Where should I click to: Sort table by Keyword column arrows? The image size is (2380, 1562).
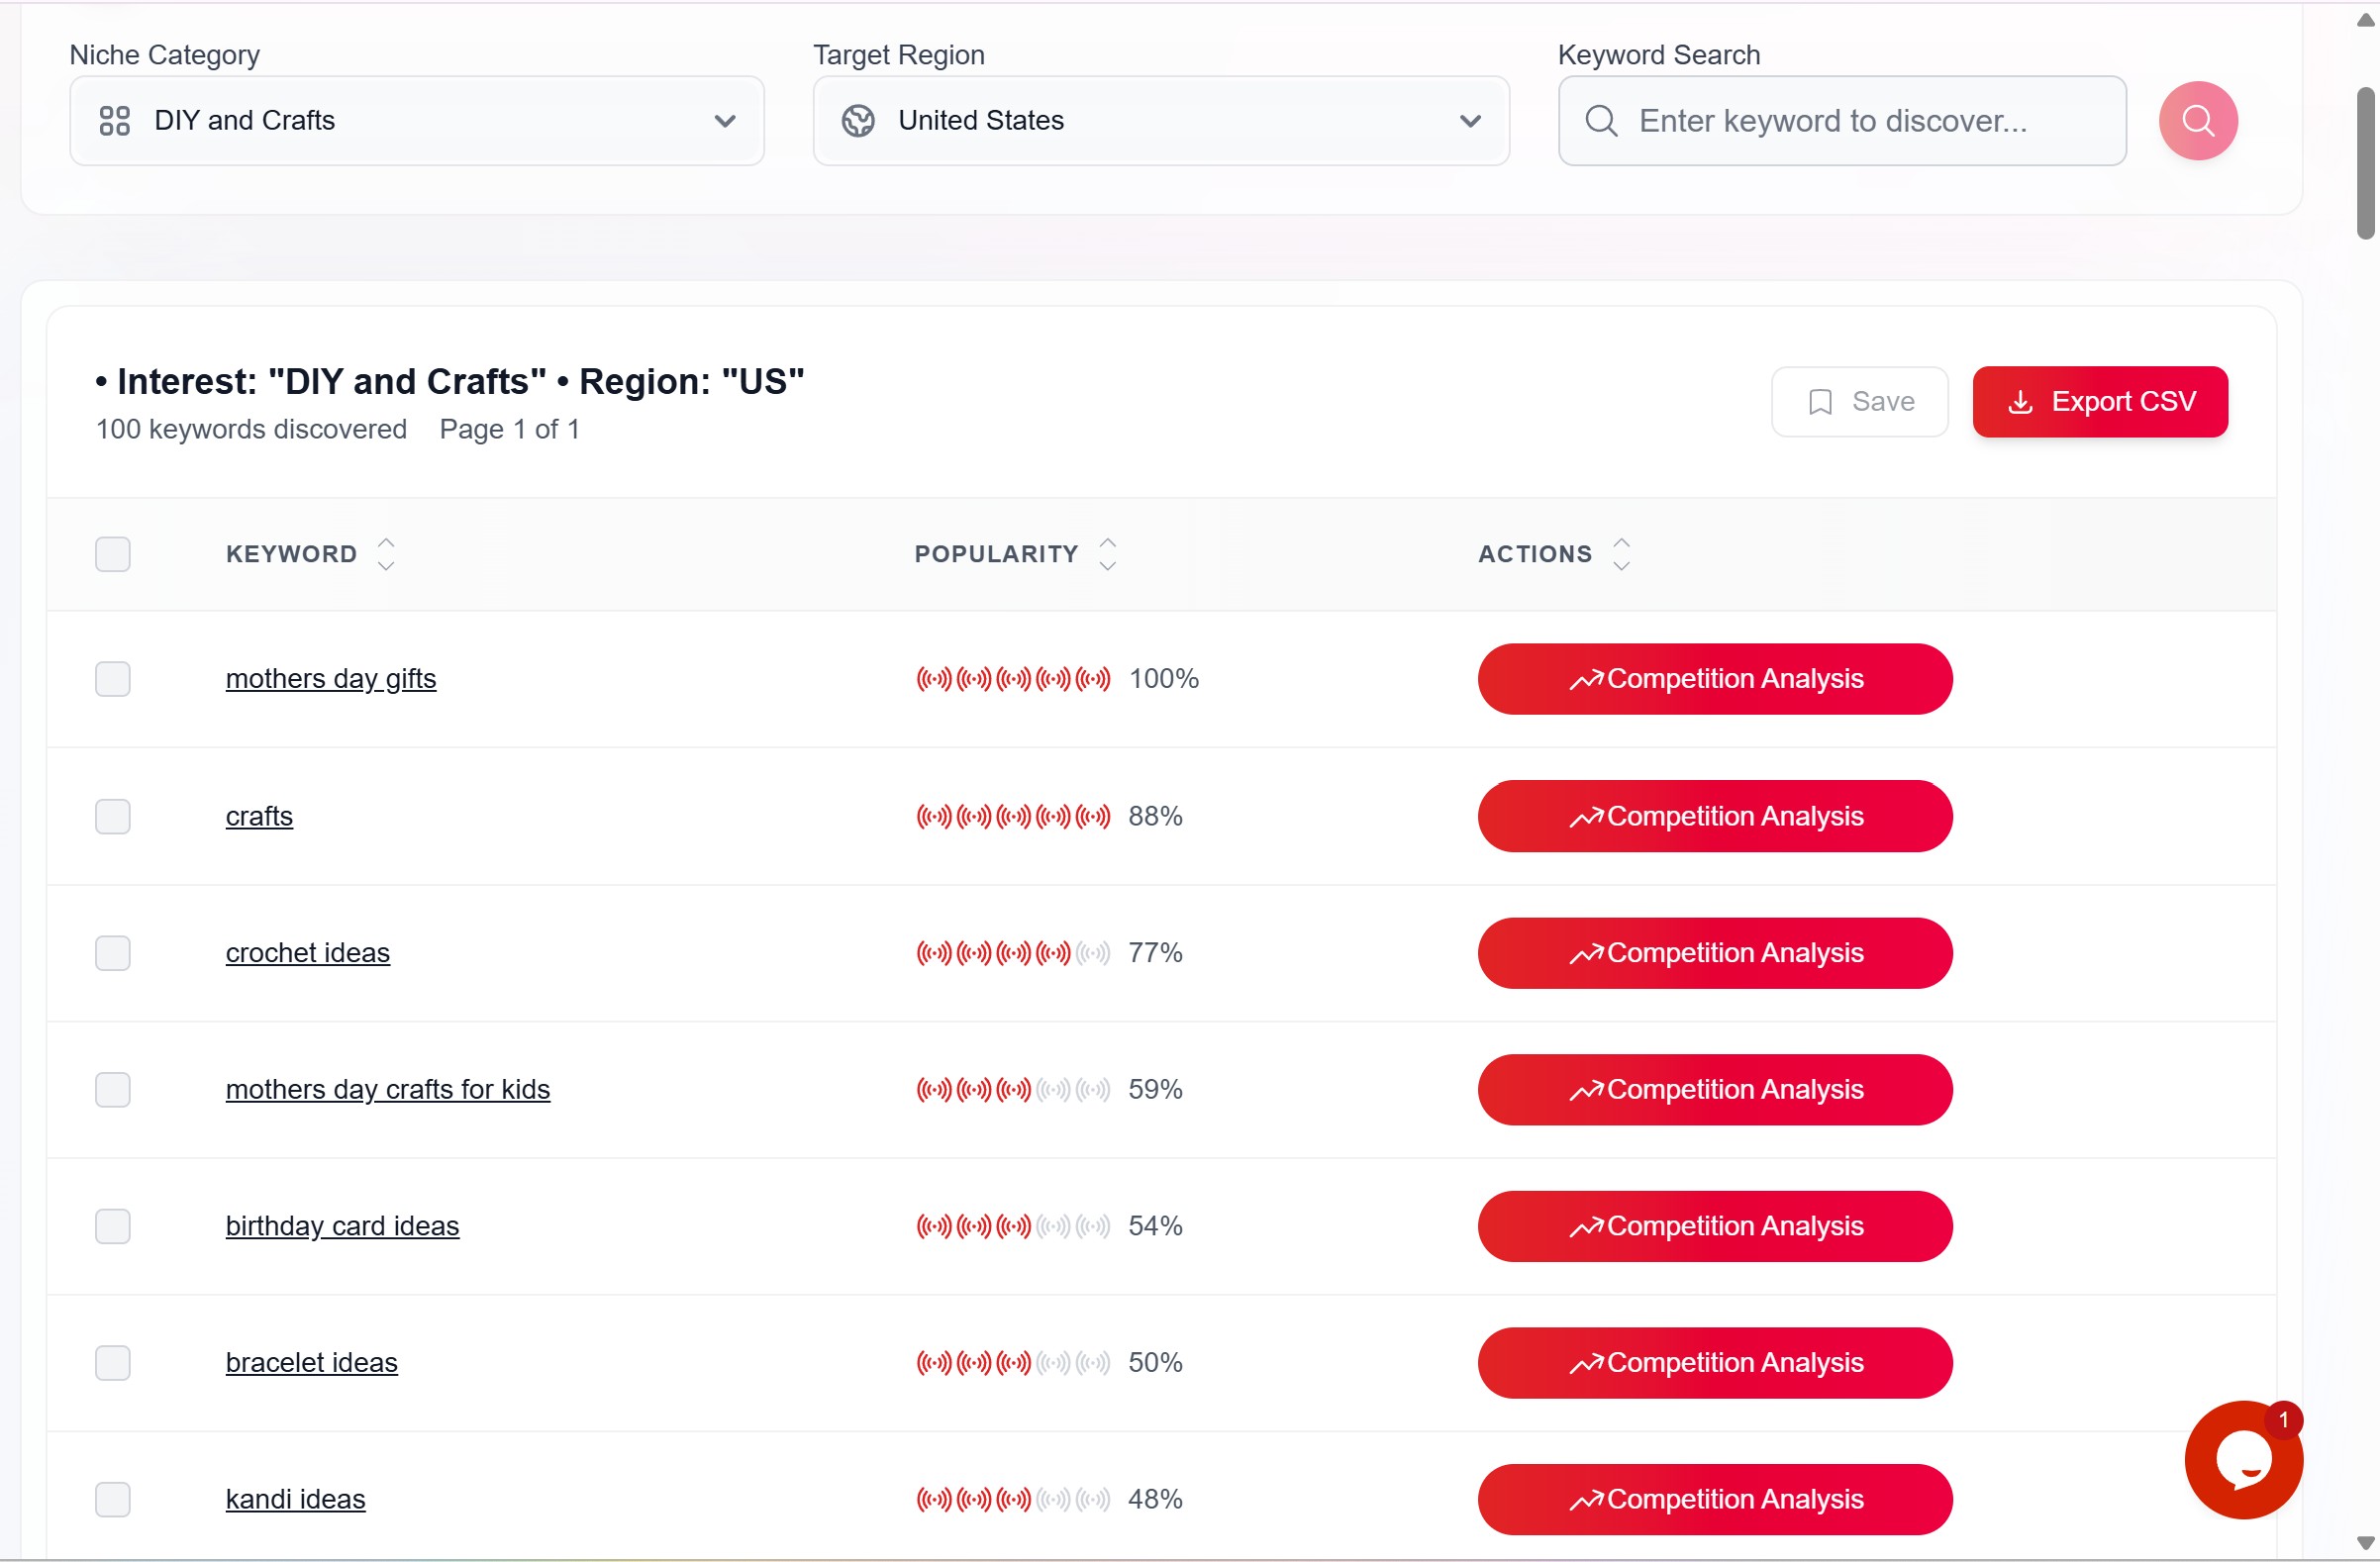[x=386, y=554]
